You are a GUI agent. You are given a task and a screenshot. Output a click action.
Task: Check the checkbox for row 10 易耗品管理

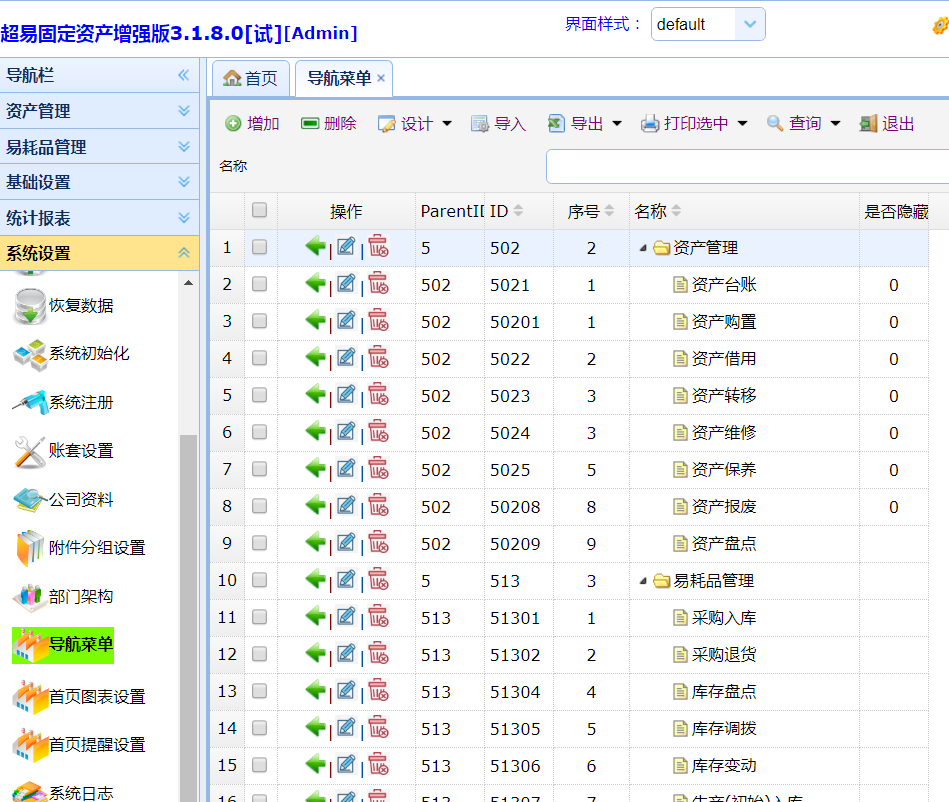(x=260, y=580)
